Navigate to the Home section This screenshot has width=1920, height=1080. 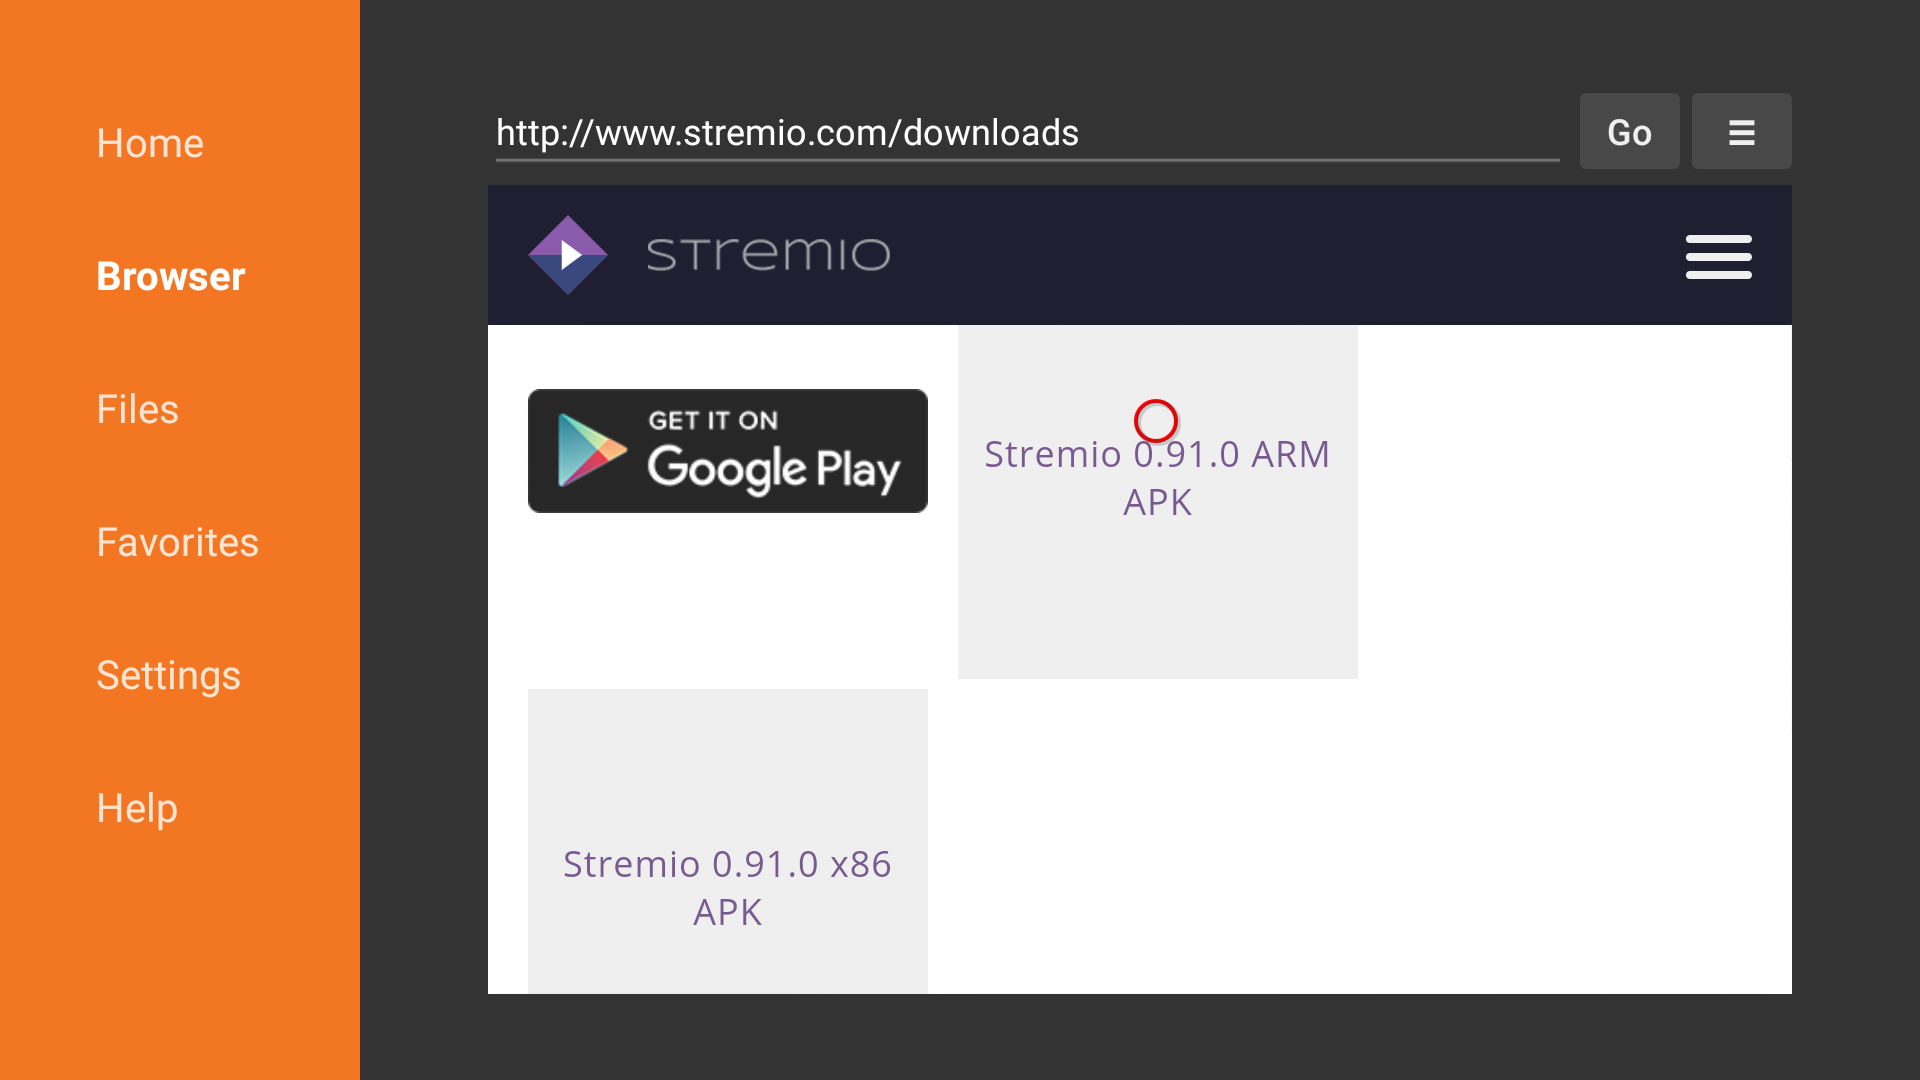[x=150, y=144]
